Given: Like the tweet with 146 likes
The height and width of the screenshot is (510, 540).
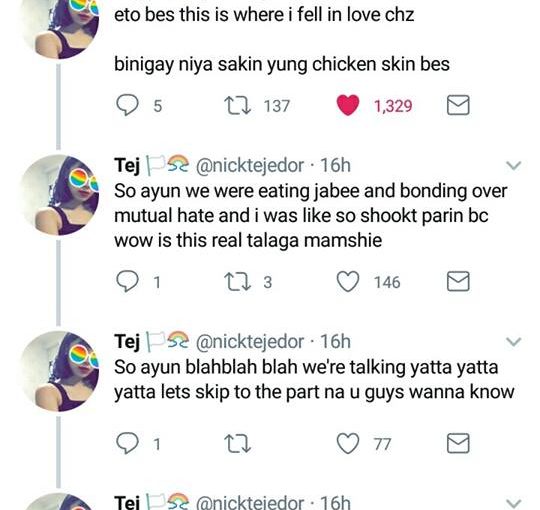Looking at the screenshot, I should (x=348, y=281).
